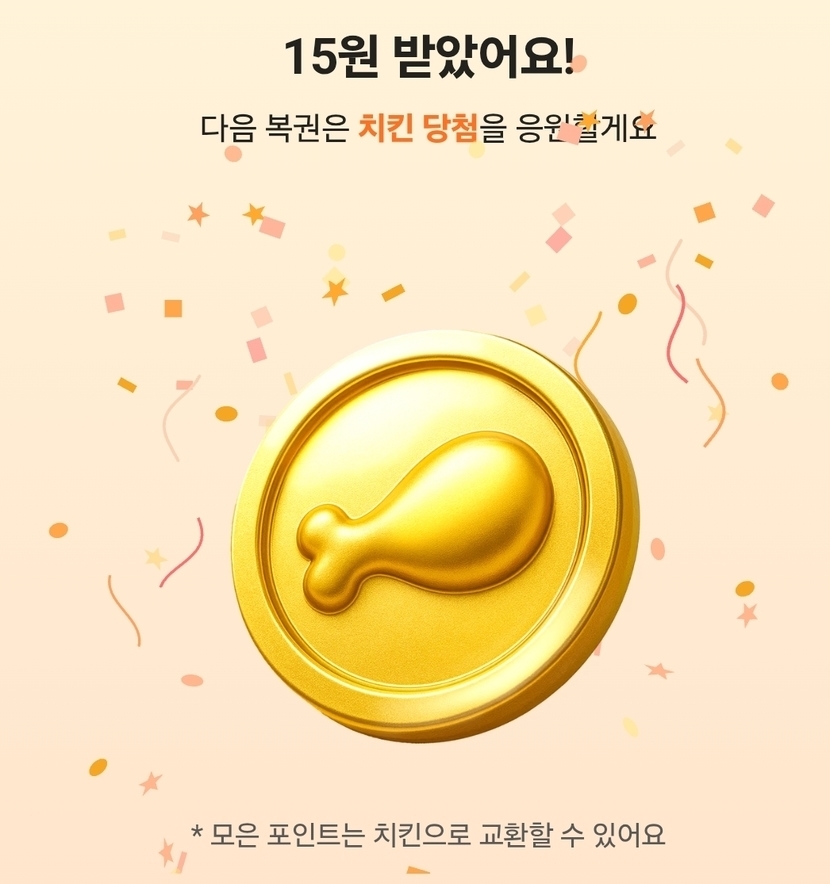830x884 pixels.
Task: Tap the orange oval confetti above the coin's left edge
Action: [x=226, y=413]
